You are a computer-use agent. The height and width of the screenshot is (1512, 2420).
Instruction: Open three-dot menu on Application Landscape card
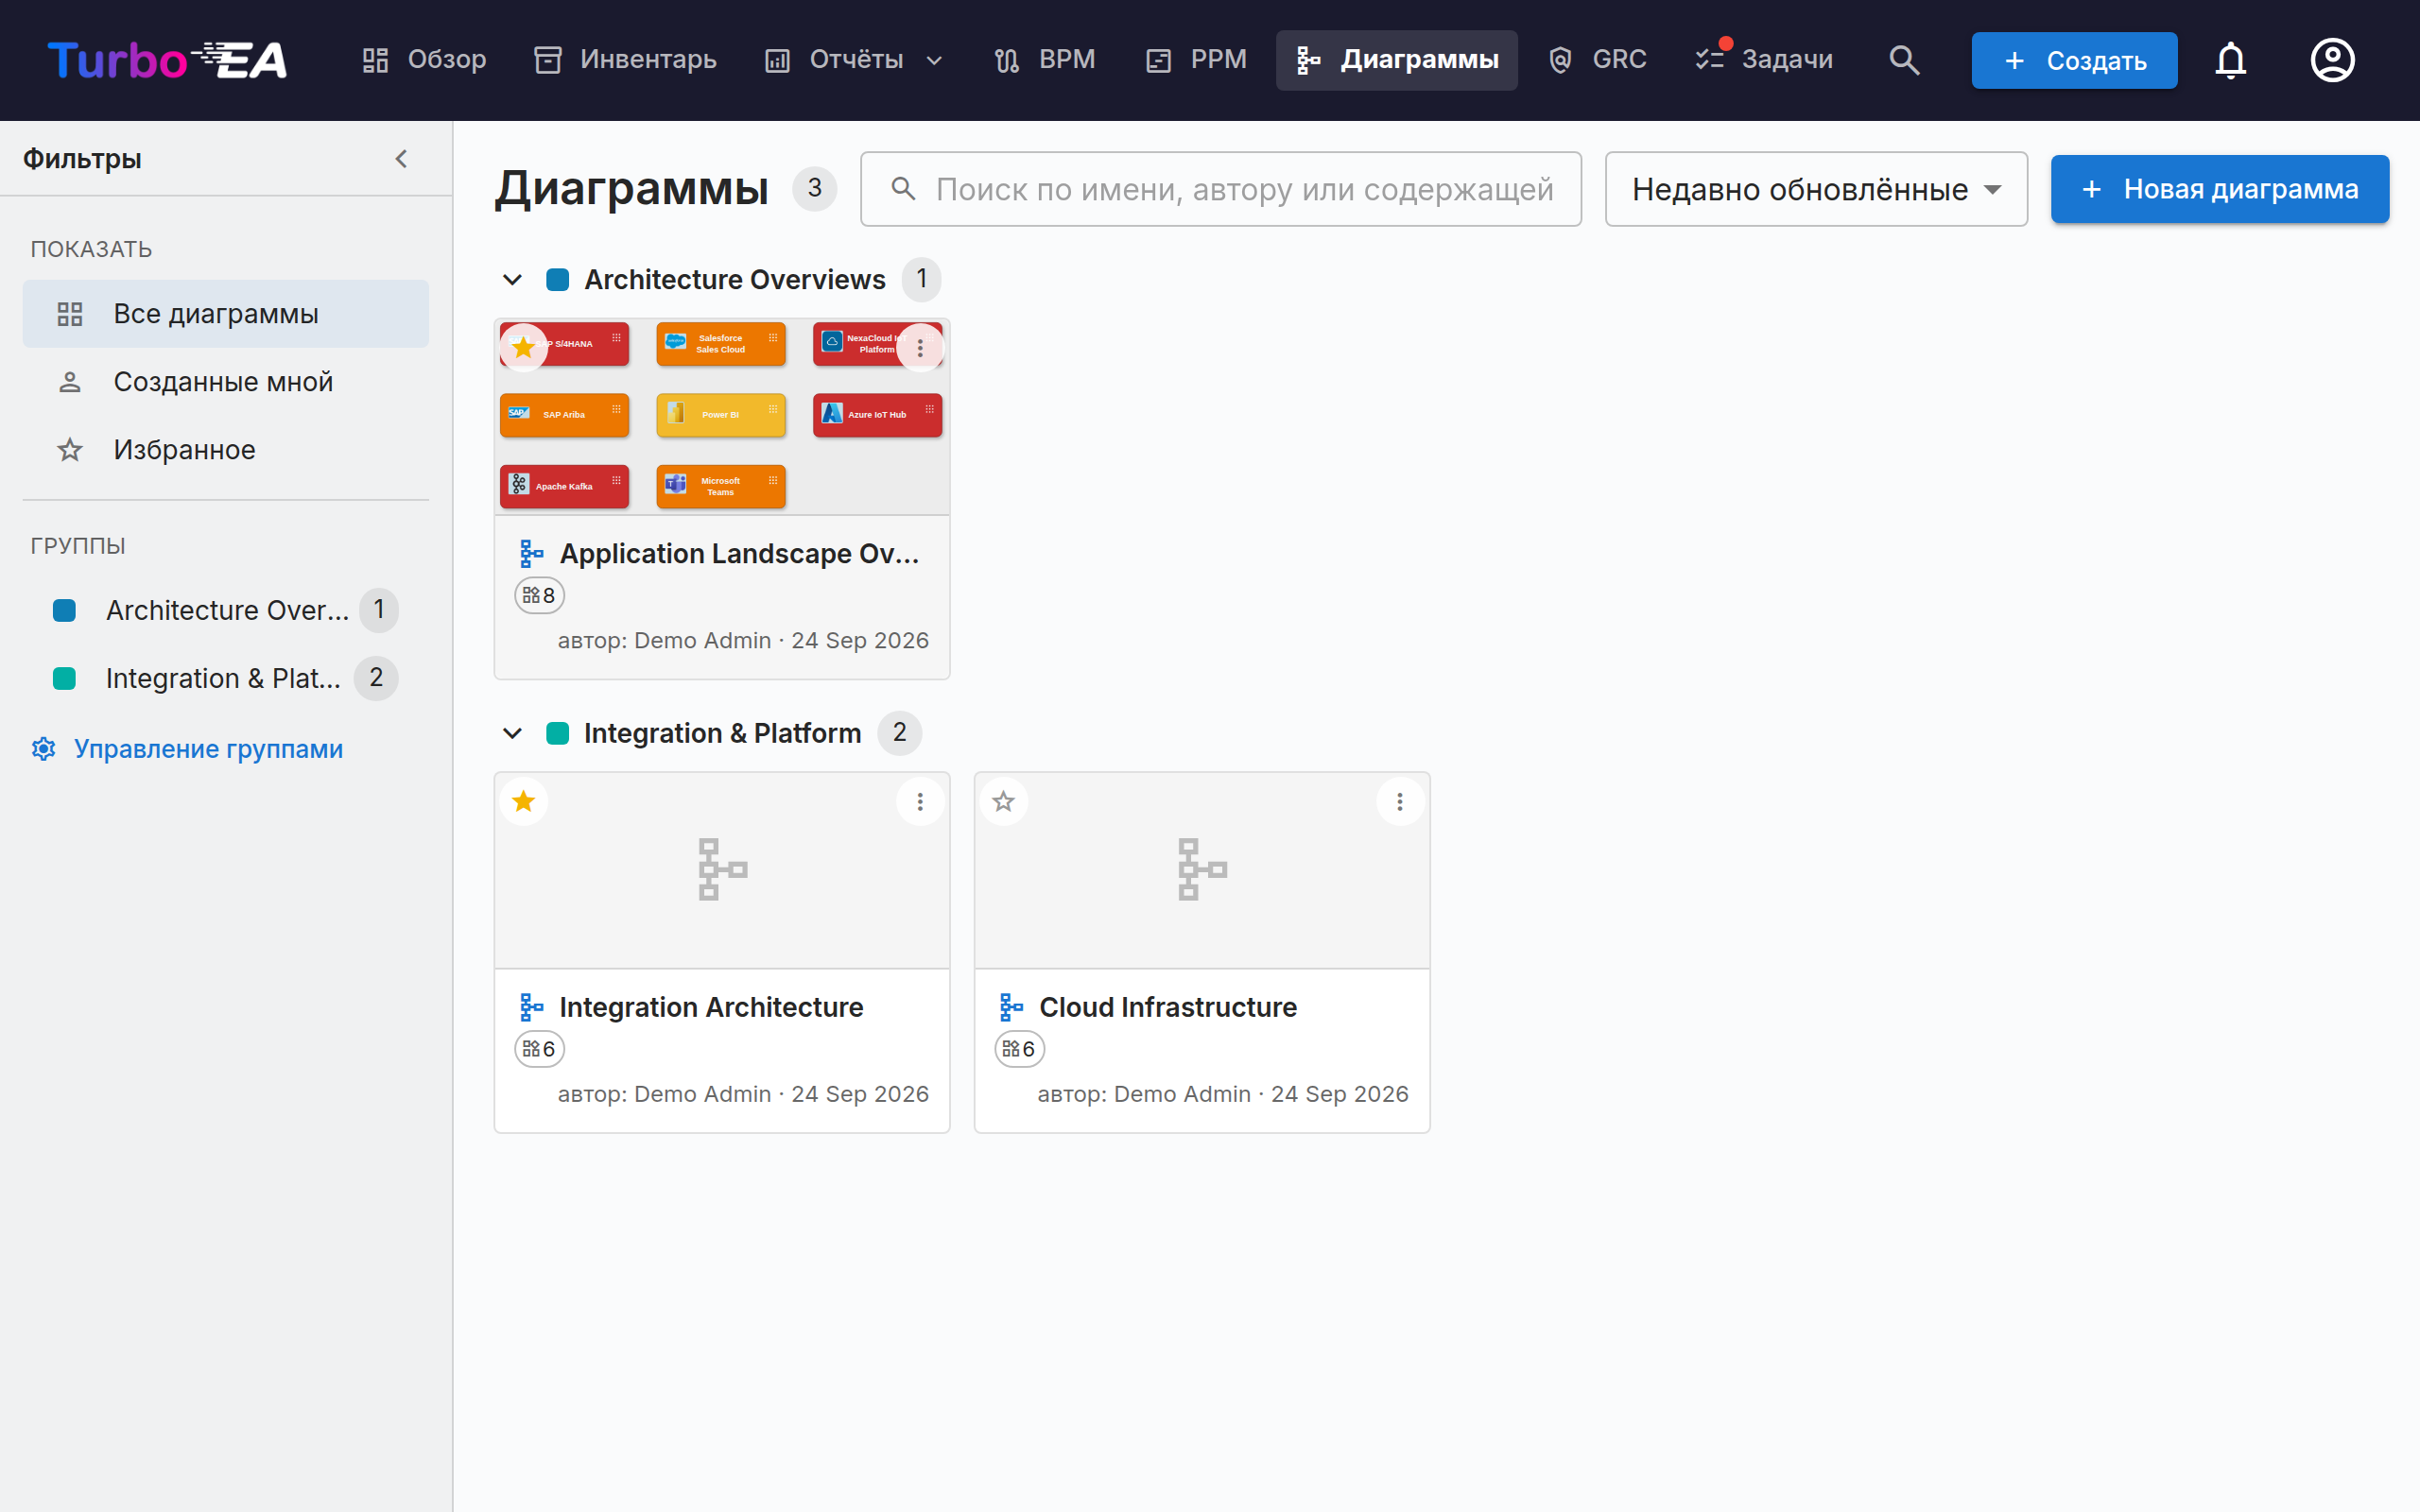pos(920,348)
